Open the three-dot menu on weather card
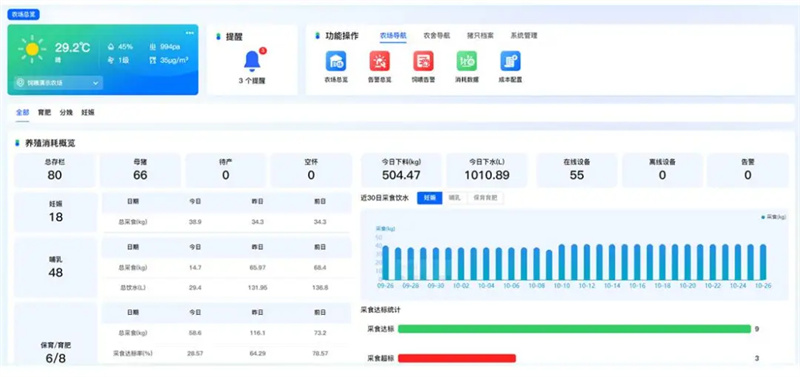This screenshot has width=800, height=377. [x=189, y=33]
